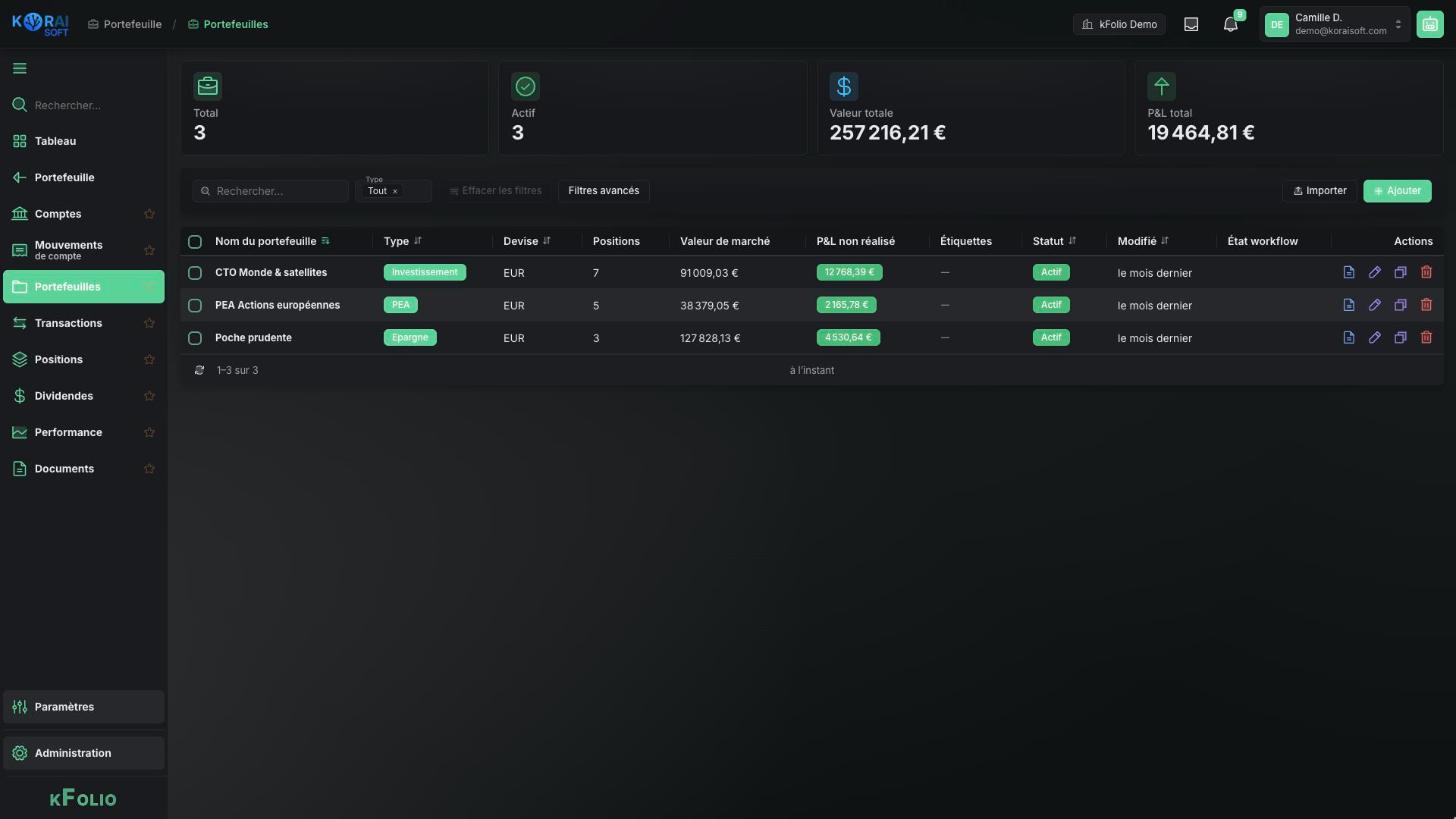Viewport: 1456px width, 819px height.
Task: Delete Poche prudente with trash icon
Action: (x=1427, y=338)
